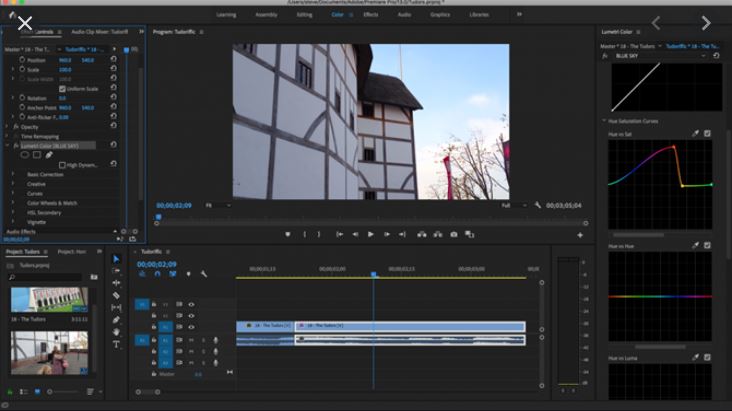Viewport: 732px width, 411px height.
Task: Open the Fit zoom level dropdown
Action: [x=218, y=205]
